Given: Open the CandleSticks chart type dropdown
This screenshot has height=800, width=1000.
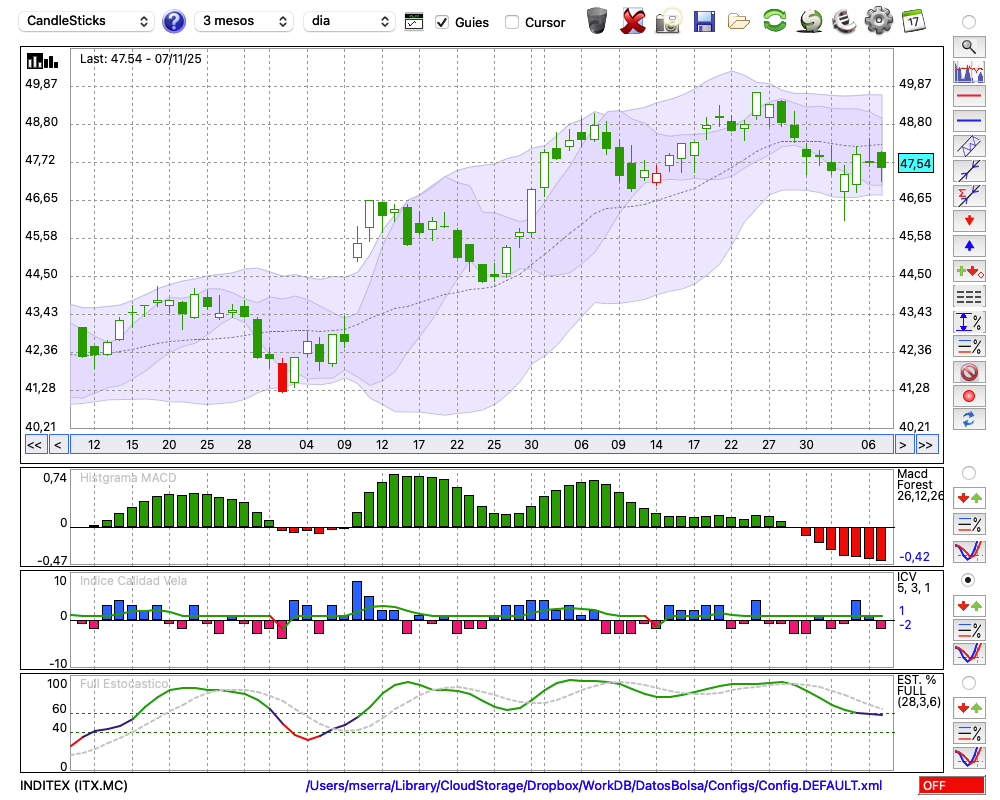Looking at the screenshot, I should (88, 21).
